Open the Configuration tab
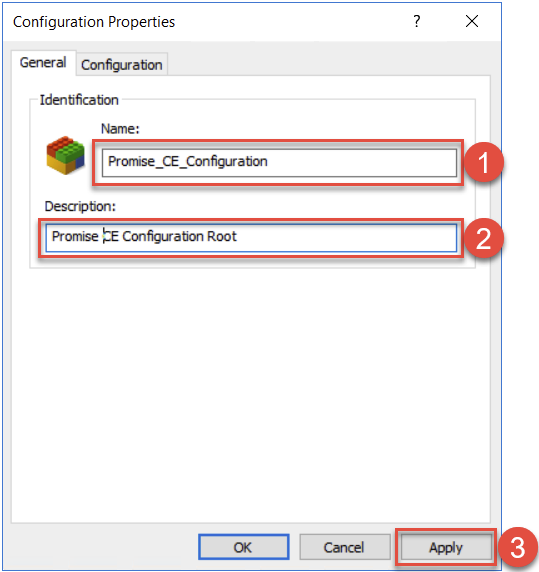The width and height of the screenshot is (539, 572). (x=122, y=65)
